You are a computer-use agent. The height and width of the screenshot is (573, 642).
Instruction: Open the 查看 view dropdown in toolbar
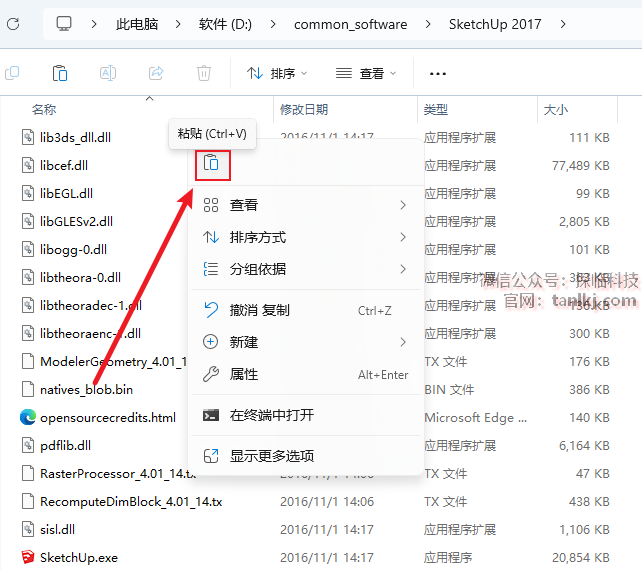point(366,74)
